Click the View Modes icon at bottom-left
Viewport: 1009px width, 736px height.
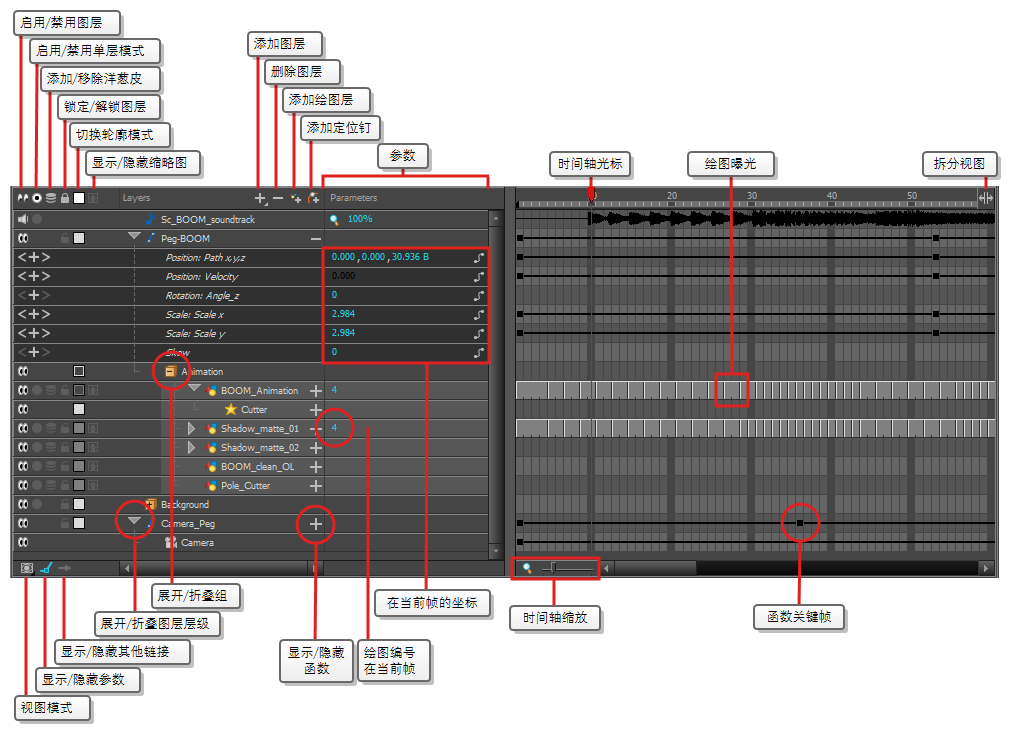26,568
